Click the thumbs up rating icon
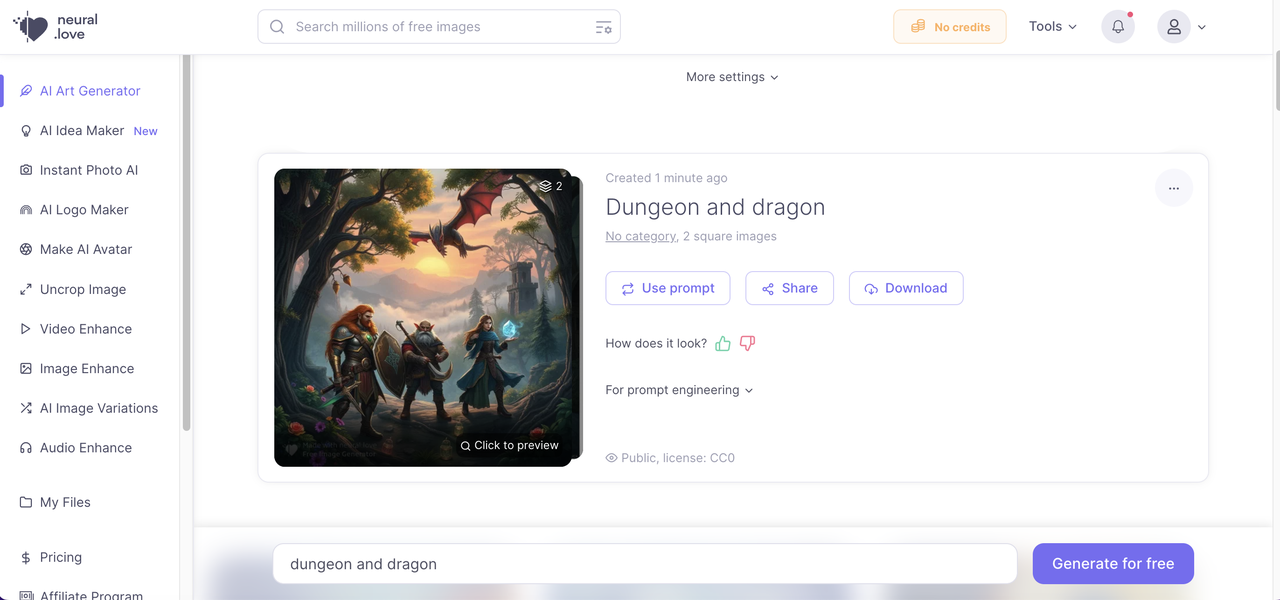This screenshot has height=600, width=1280. [x=723, y=343]
